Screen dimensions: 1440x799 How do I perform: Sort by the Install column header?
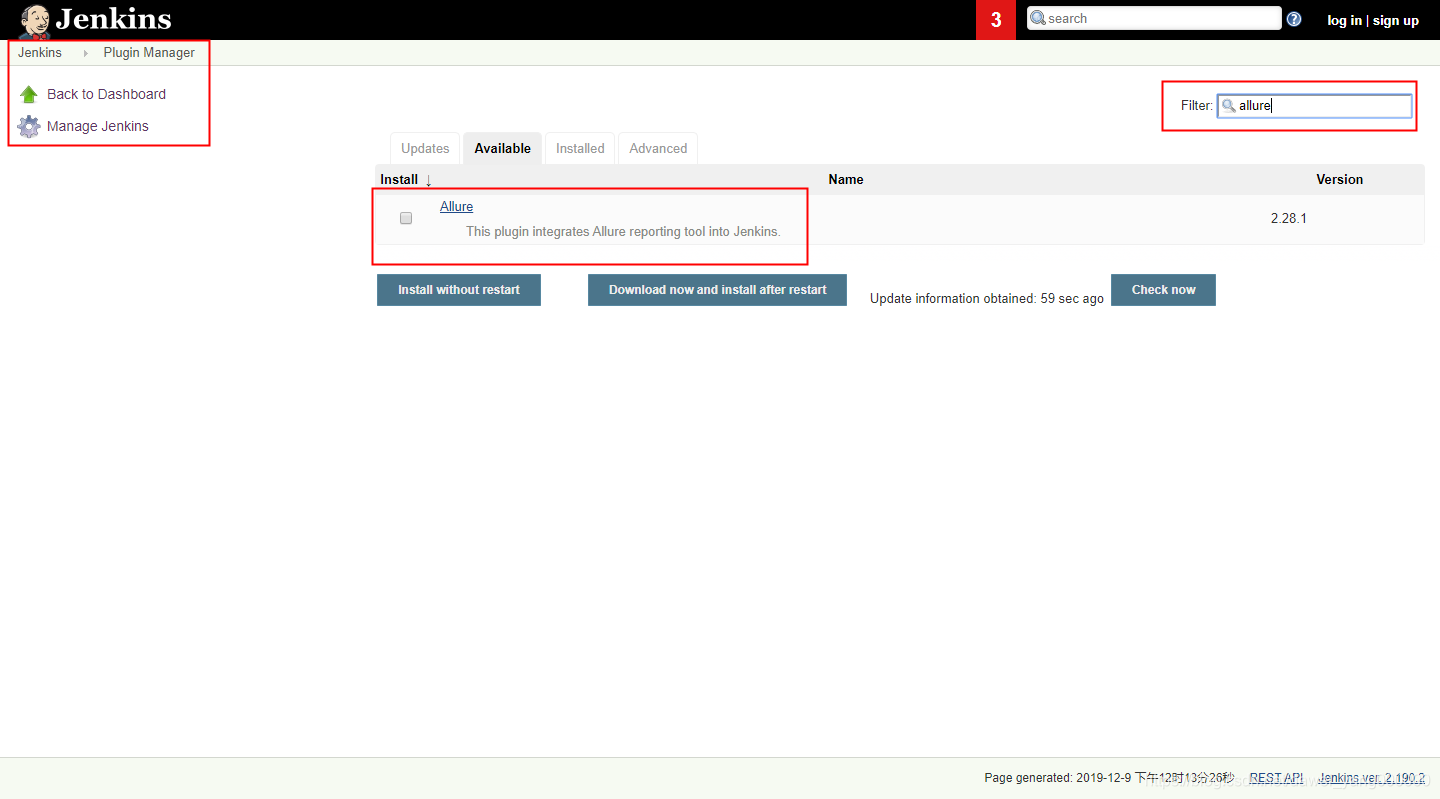coord(399,179)
